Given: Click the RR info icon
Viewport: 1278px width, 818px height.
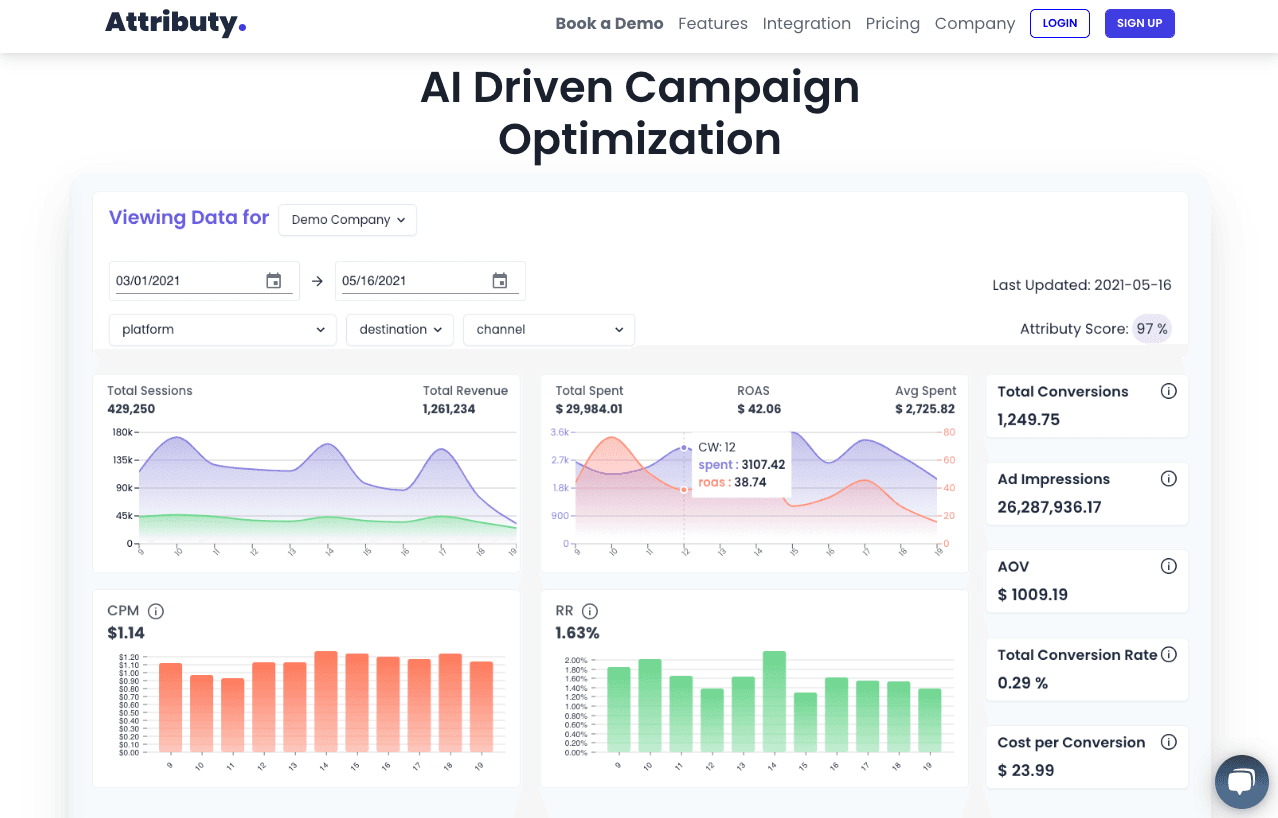Looking at the screenshot, I should (x=590, y=611).
